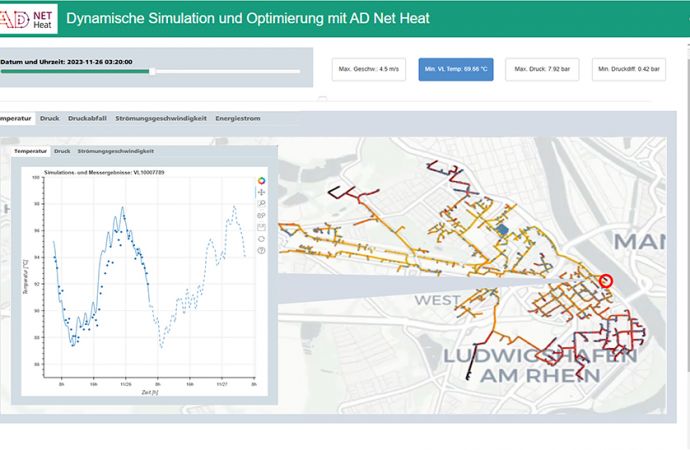Click the Datum und Uhrzeit label text
The width and height of the screenshot is (690, 450).
click(66, 62)
